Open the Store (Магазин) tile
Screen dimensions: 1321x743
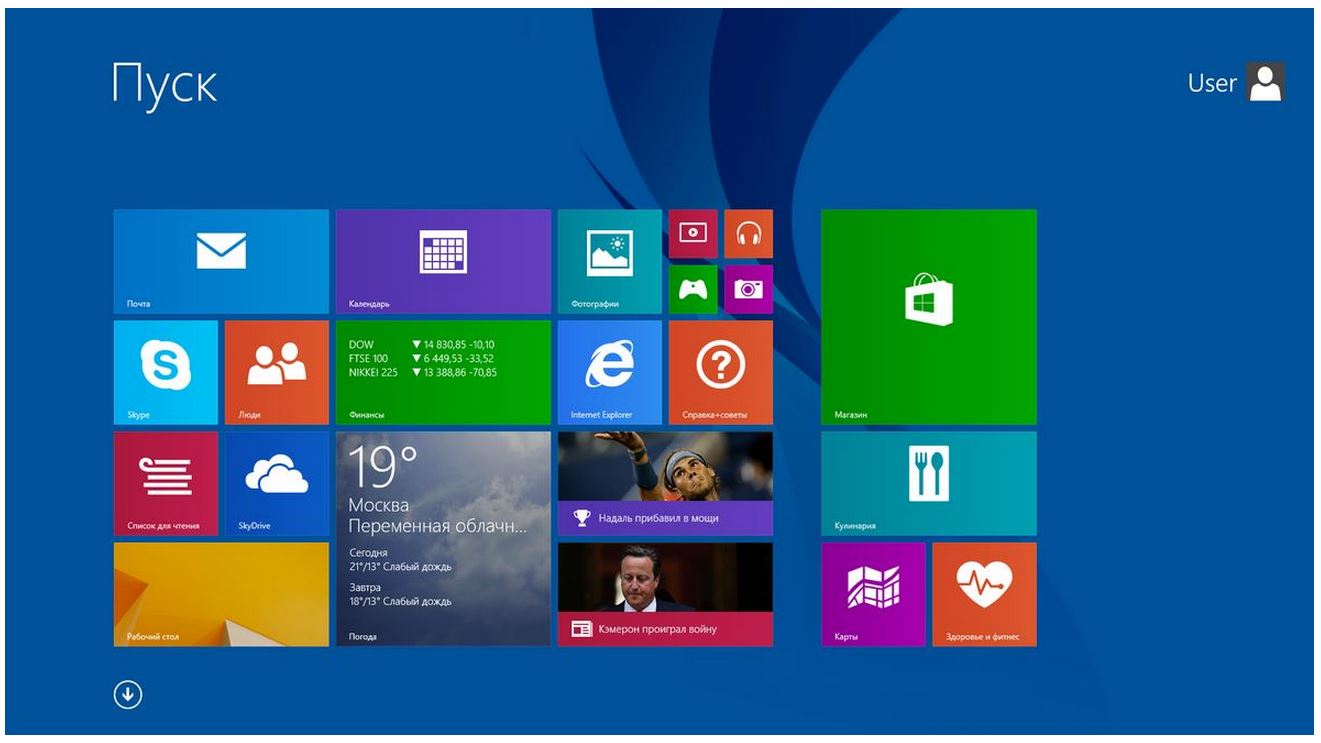coord(929,317)
